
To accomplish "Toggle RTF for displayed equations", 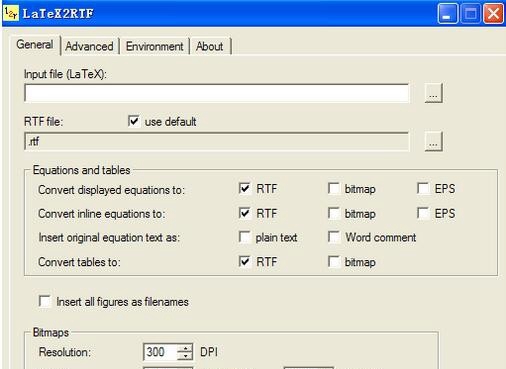I will click(x=245, y=188).
